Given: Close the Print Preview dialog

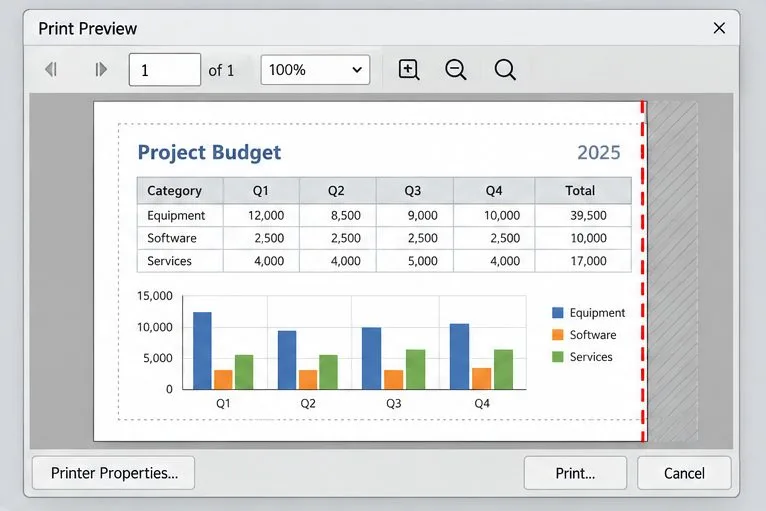Looking at the screenshot, I should coord(719,28).
